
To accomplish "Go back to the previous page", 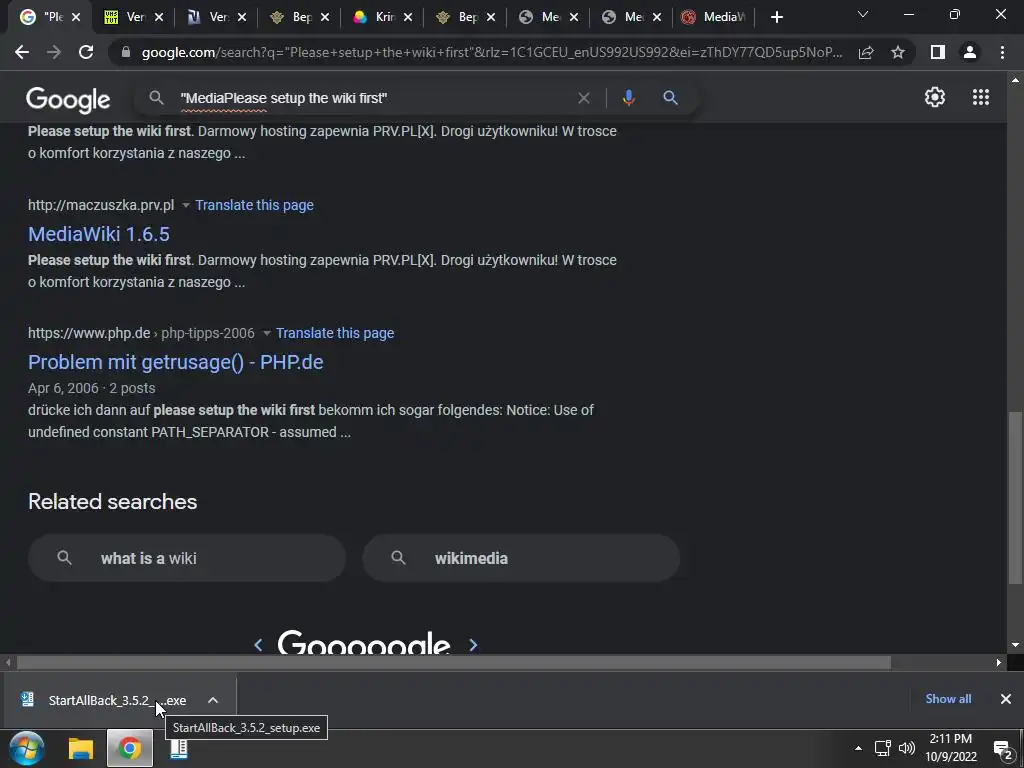I will tap(22, 52).
